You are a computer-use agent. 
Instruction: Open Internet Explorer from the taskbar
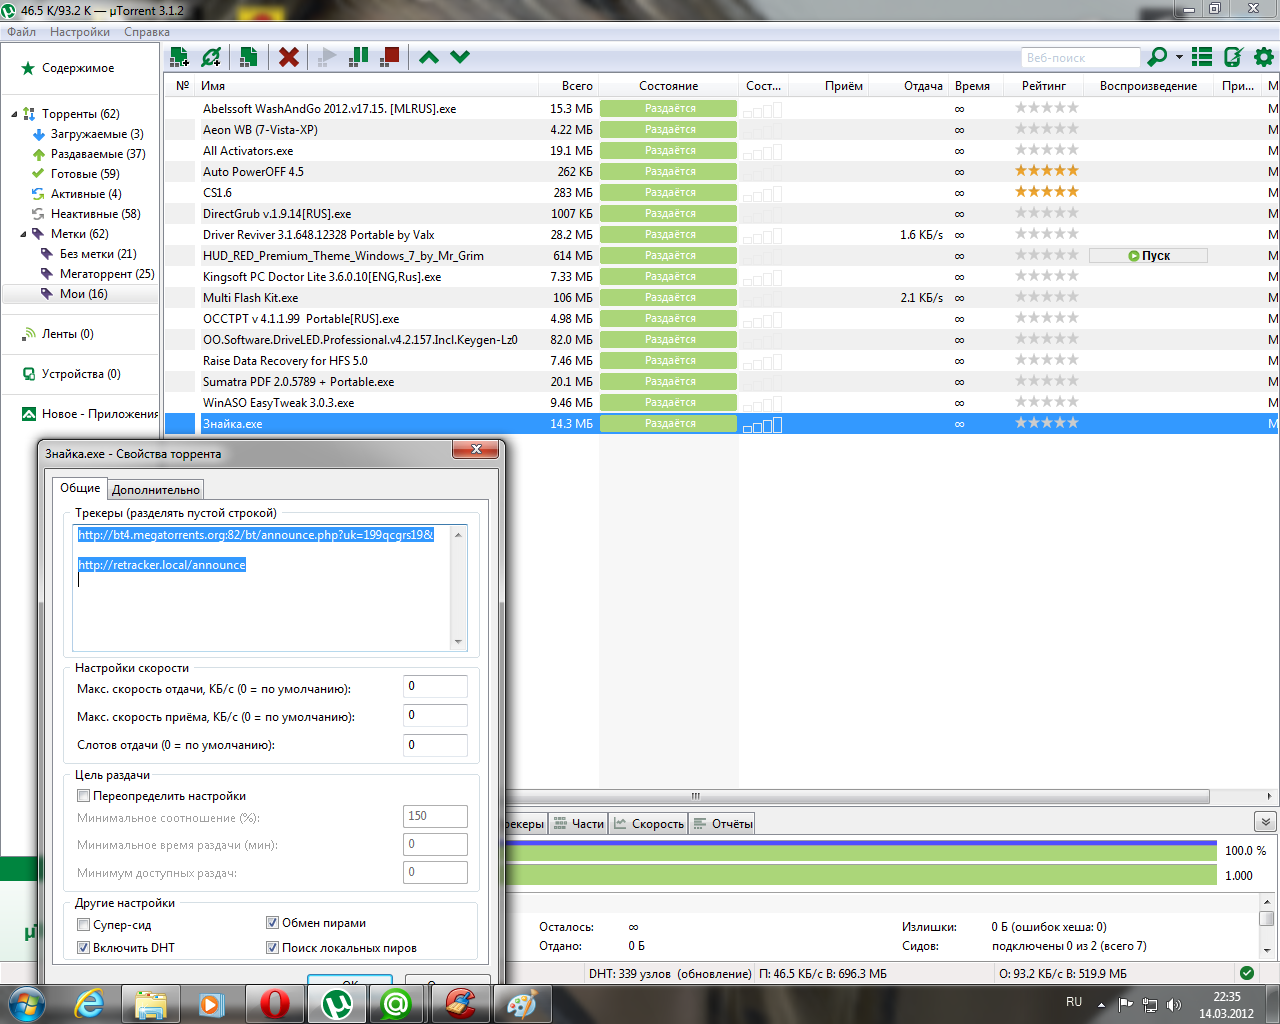click(x=89, y=1004)
